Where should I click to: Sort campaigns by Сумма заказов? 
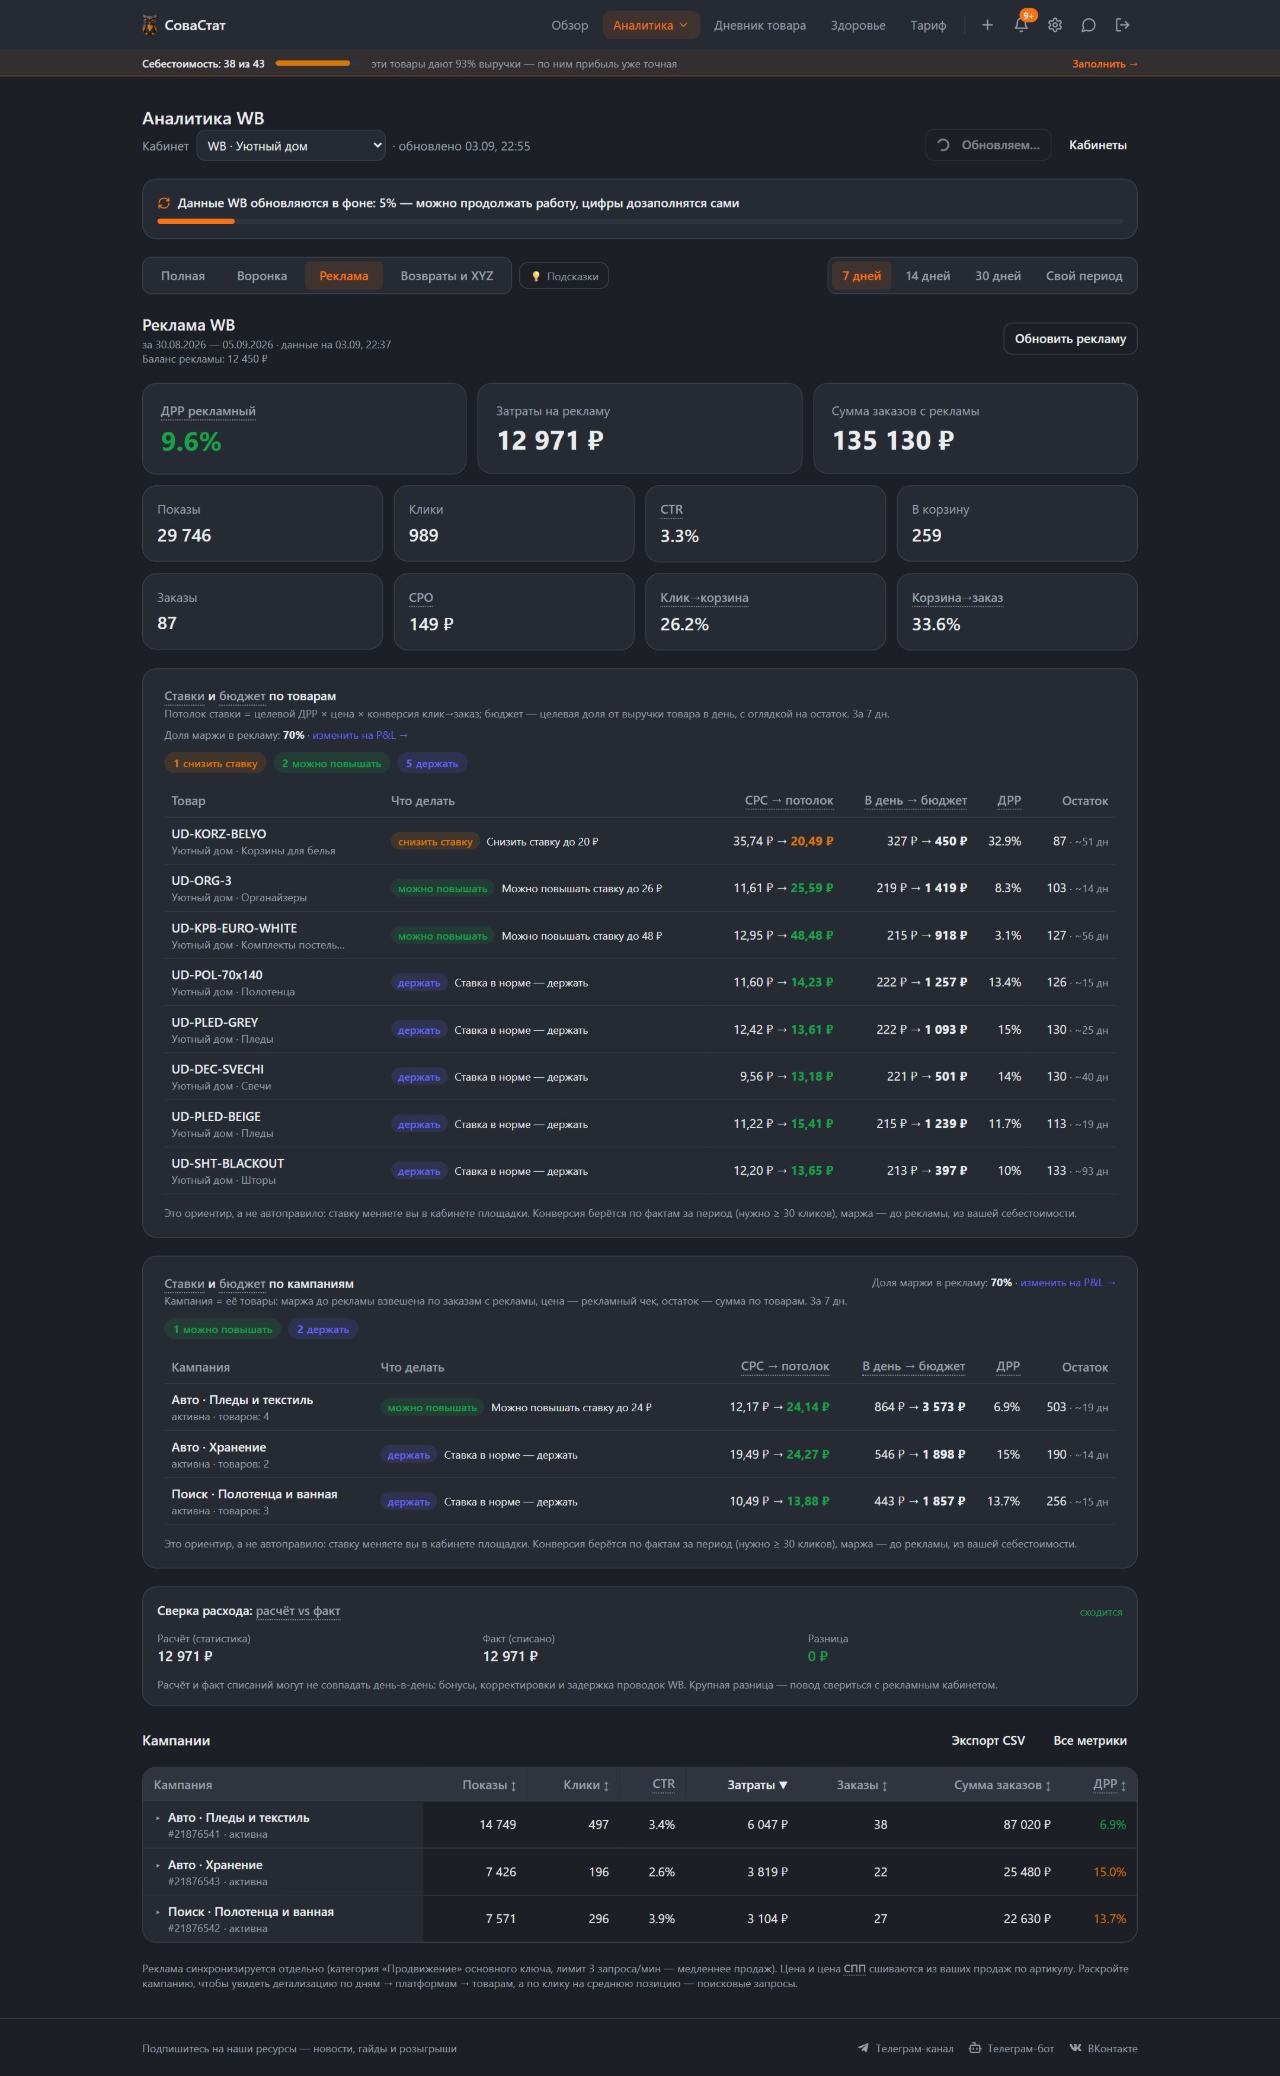coord(1002,1785)
